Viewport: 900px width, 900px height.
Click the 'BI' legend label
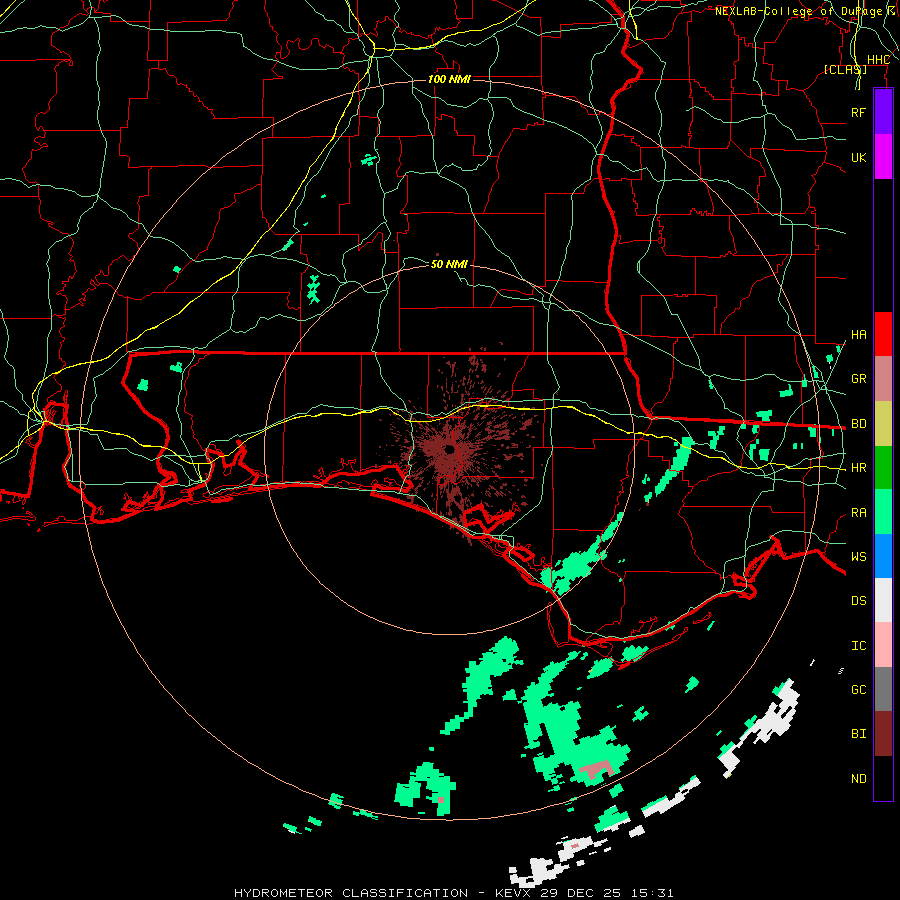point(858,734)
